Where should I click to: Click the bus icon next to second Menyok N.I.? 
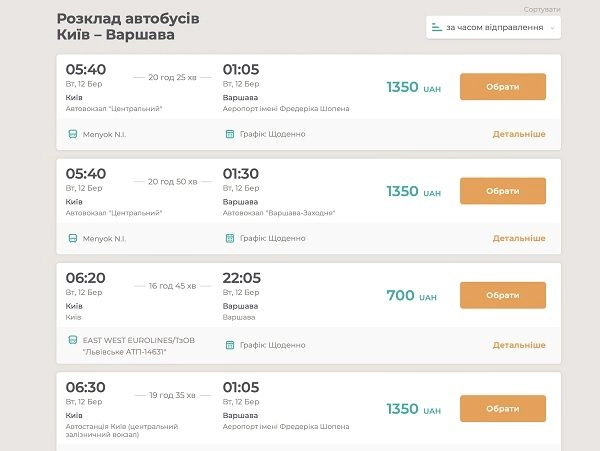coord(73,238)
